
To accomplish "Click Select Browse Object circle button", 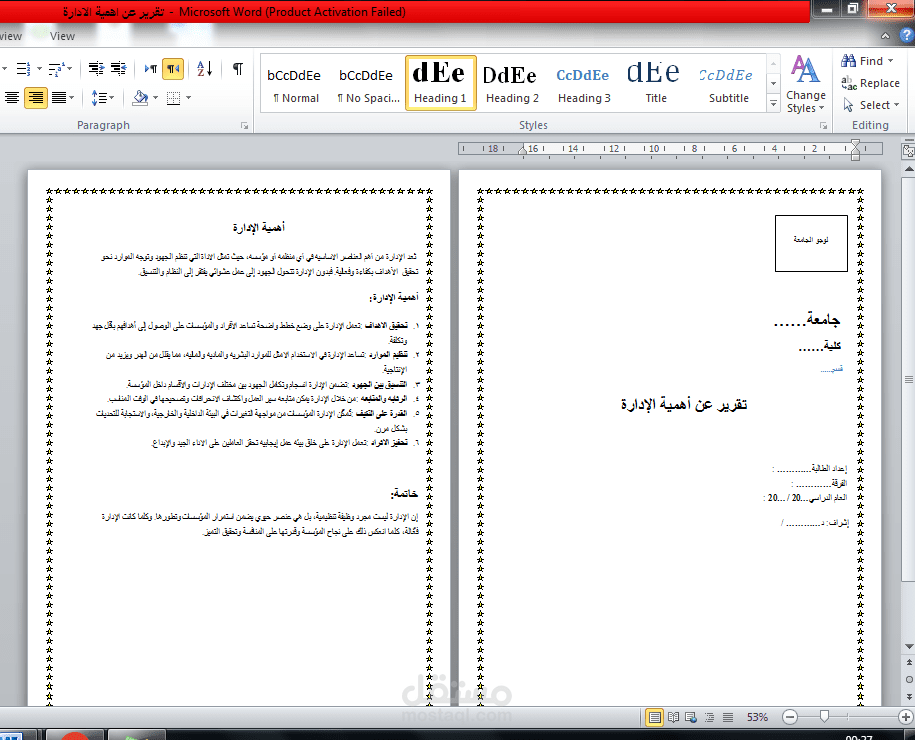I will coord(909,679).
